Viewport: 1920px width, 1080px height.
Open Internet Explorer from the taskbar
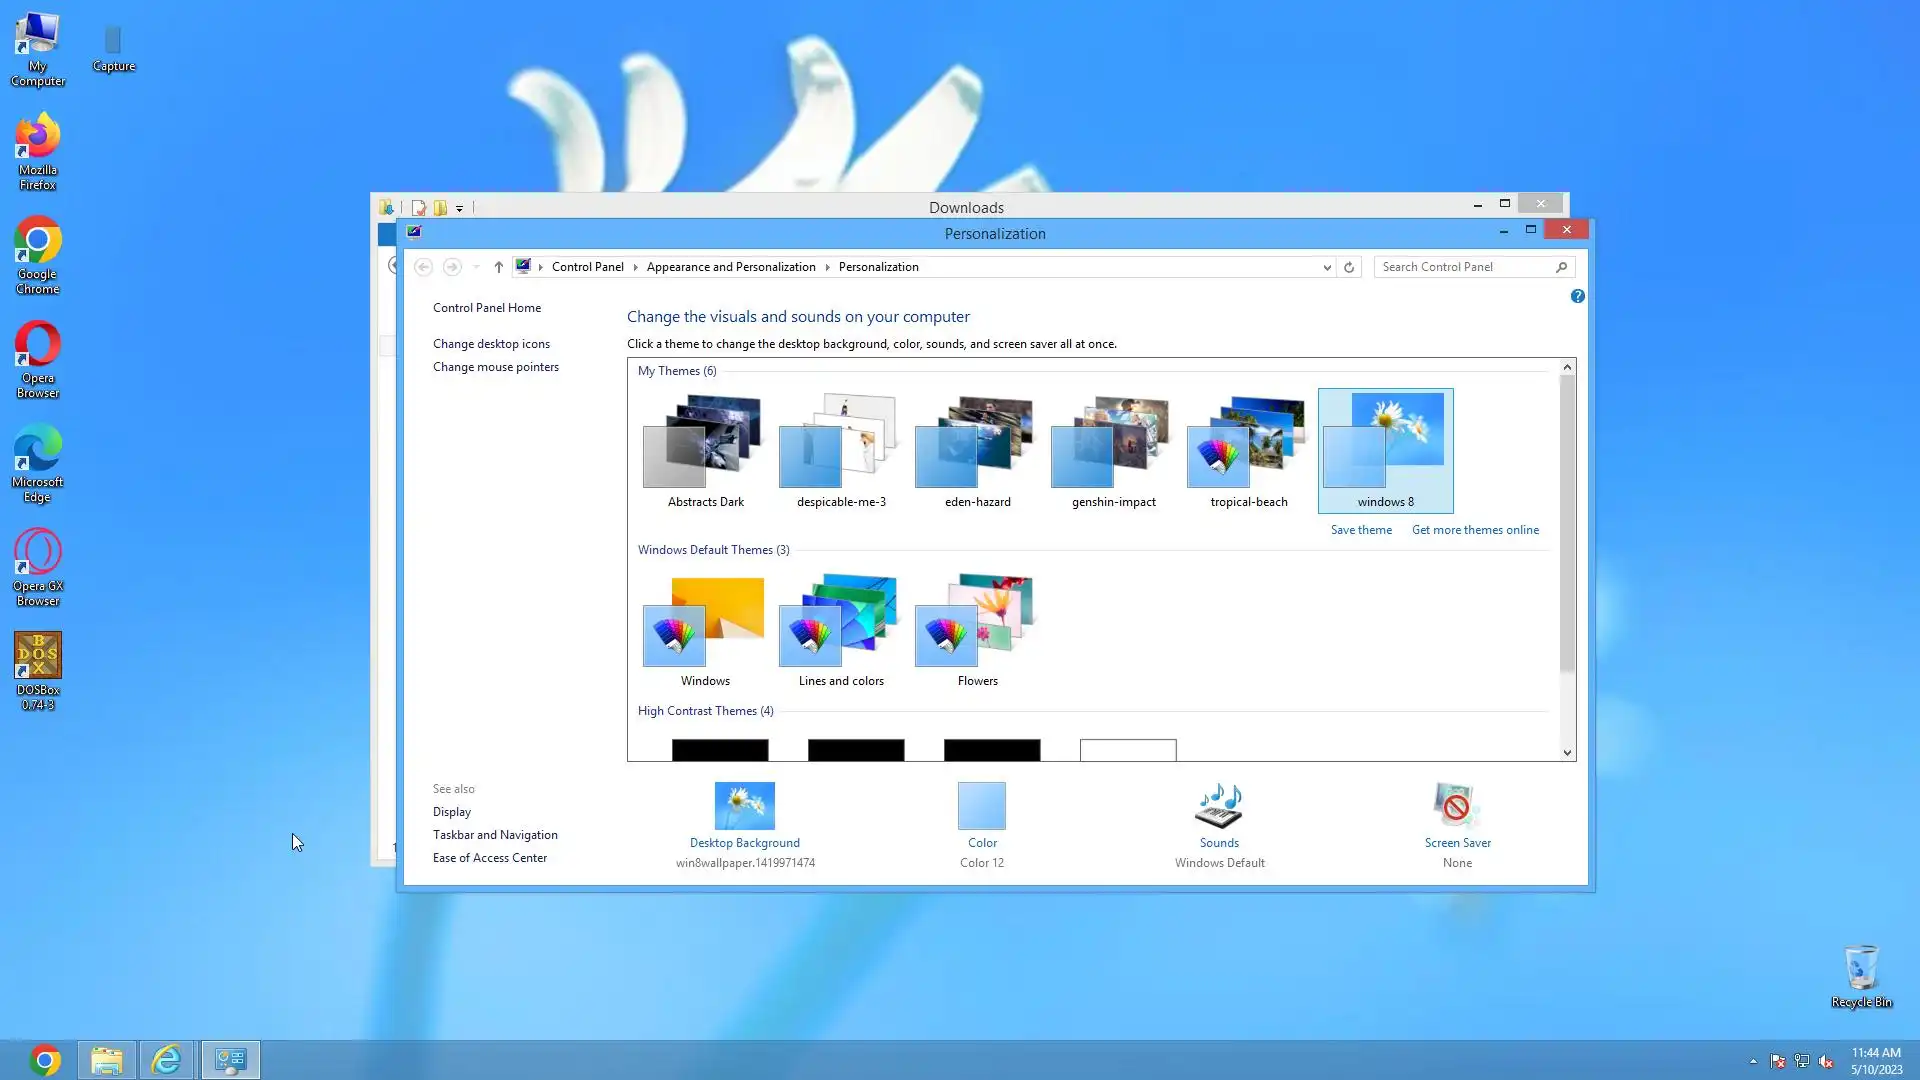click(x=167, y=1060)
